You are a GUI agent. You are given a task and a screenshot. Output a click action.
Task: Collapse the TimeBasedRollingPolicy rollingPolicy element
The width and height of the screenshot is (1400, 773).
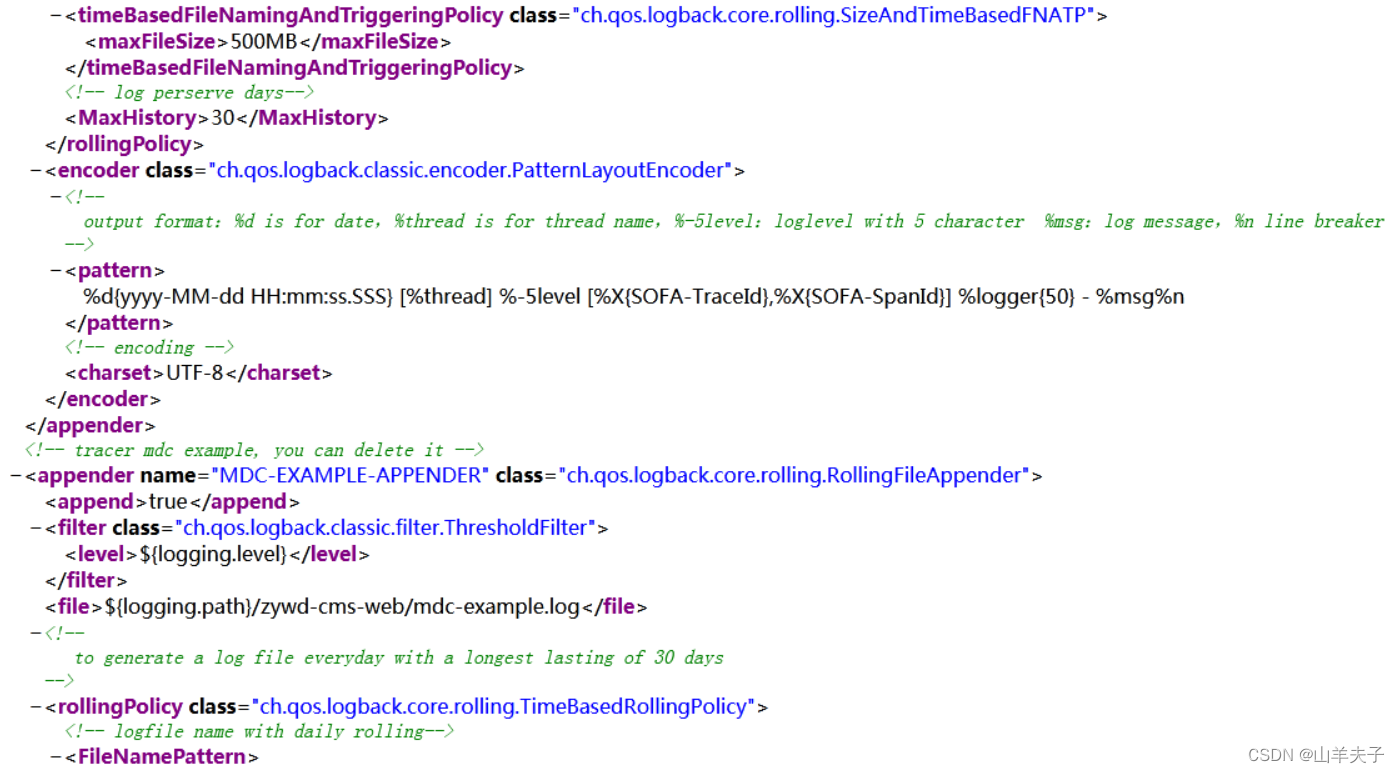[x=35, y=706]
